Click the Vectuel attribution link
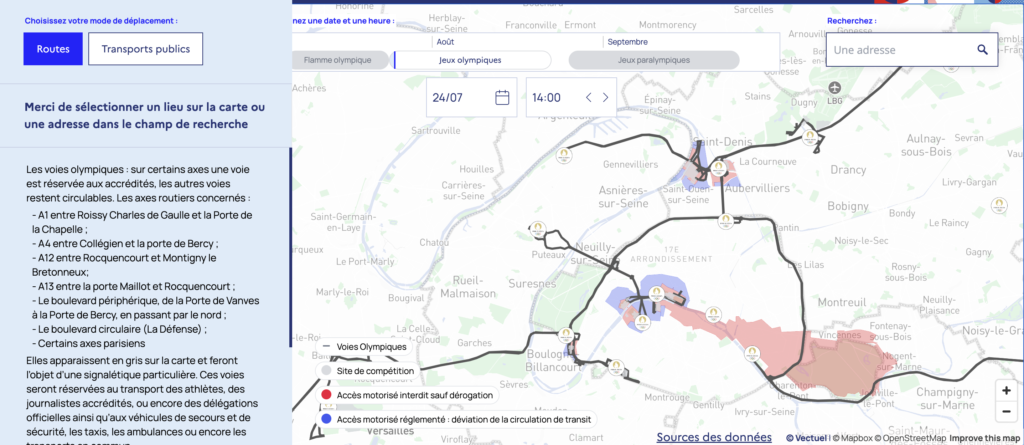The width and height of the screenshot is (1024, 445). pos(807,438)
